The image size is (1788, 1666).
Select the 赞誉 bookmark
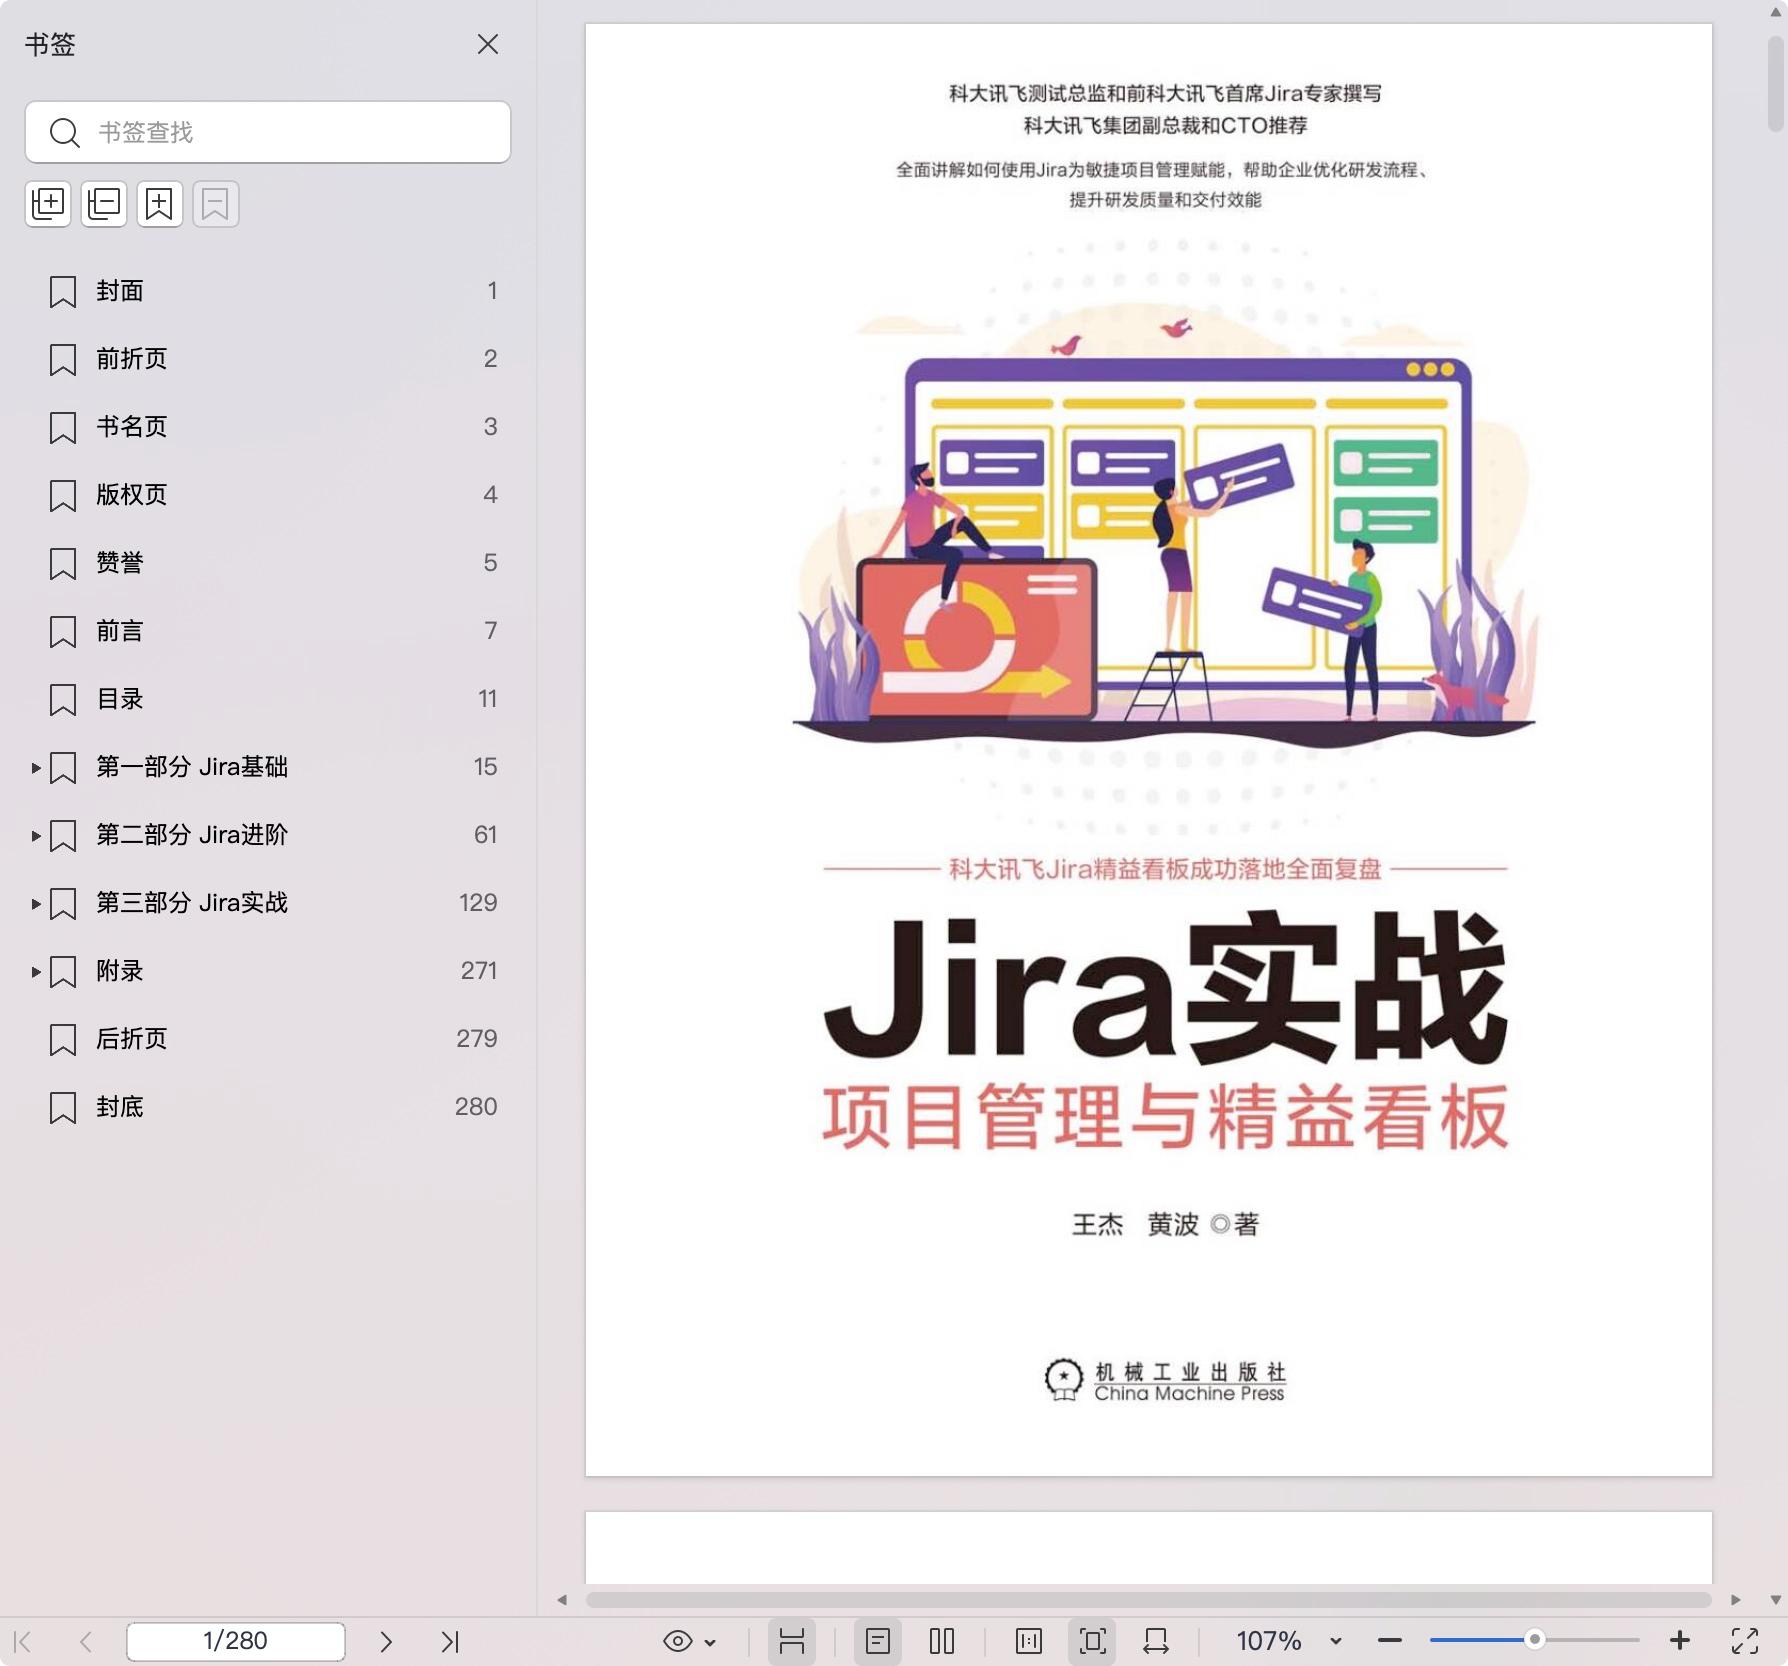click(120, 563)
